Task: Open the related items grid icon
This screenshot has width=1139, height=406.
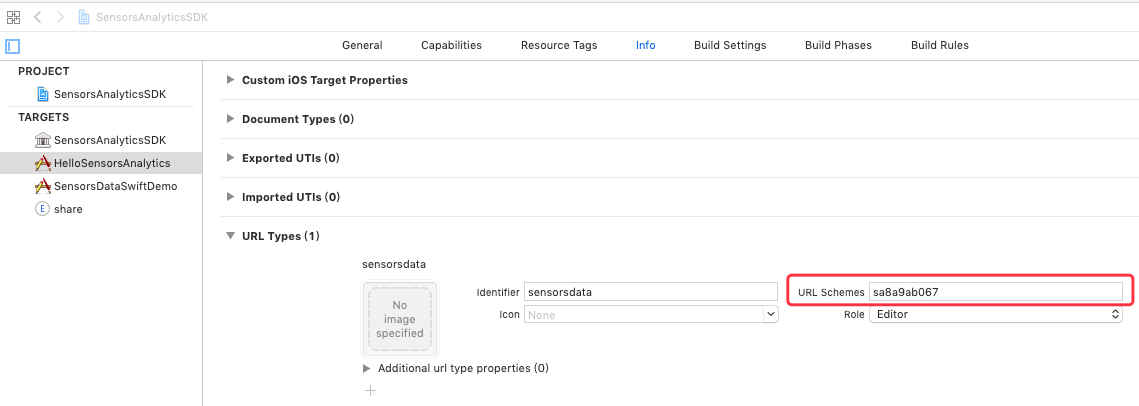Action: coord(13,17)
